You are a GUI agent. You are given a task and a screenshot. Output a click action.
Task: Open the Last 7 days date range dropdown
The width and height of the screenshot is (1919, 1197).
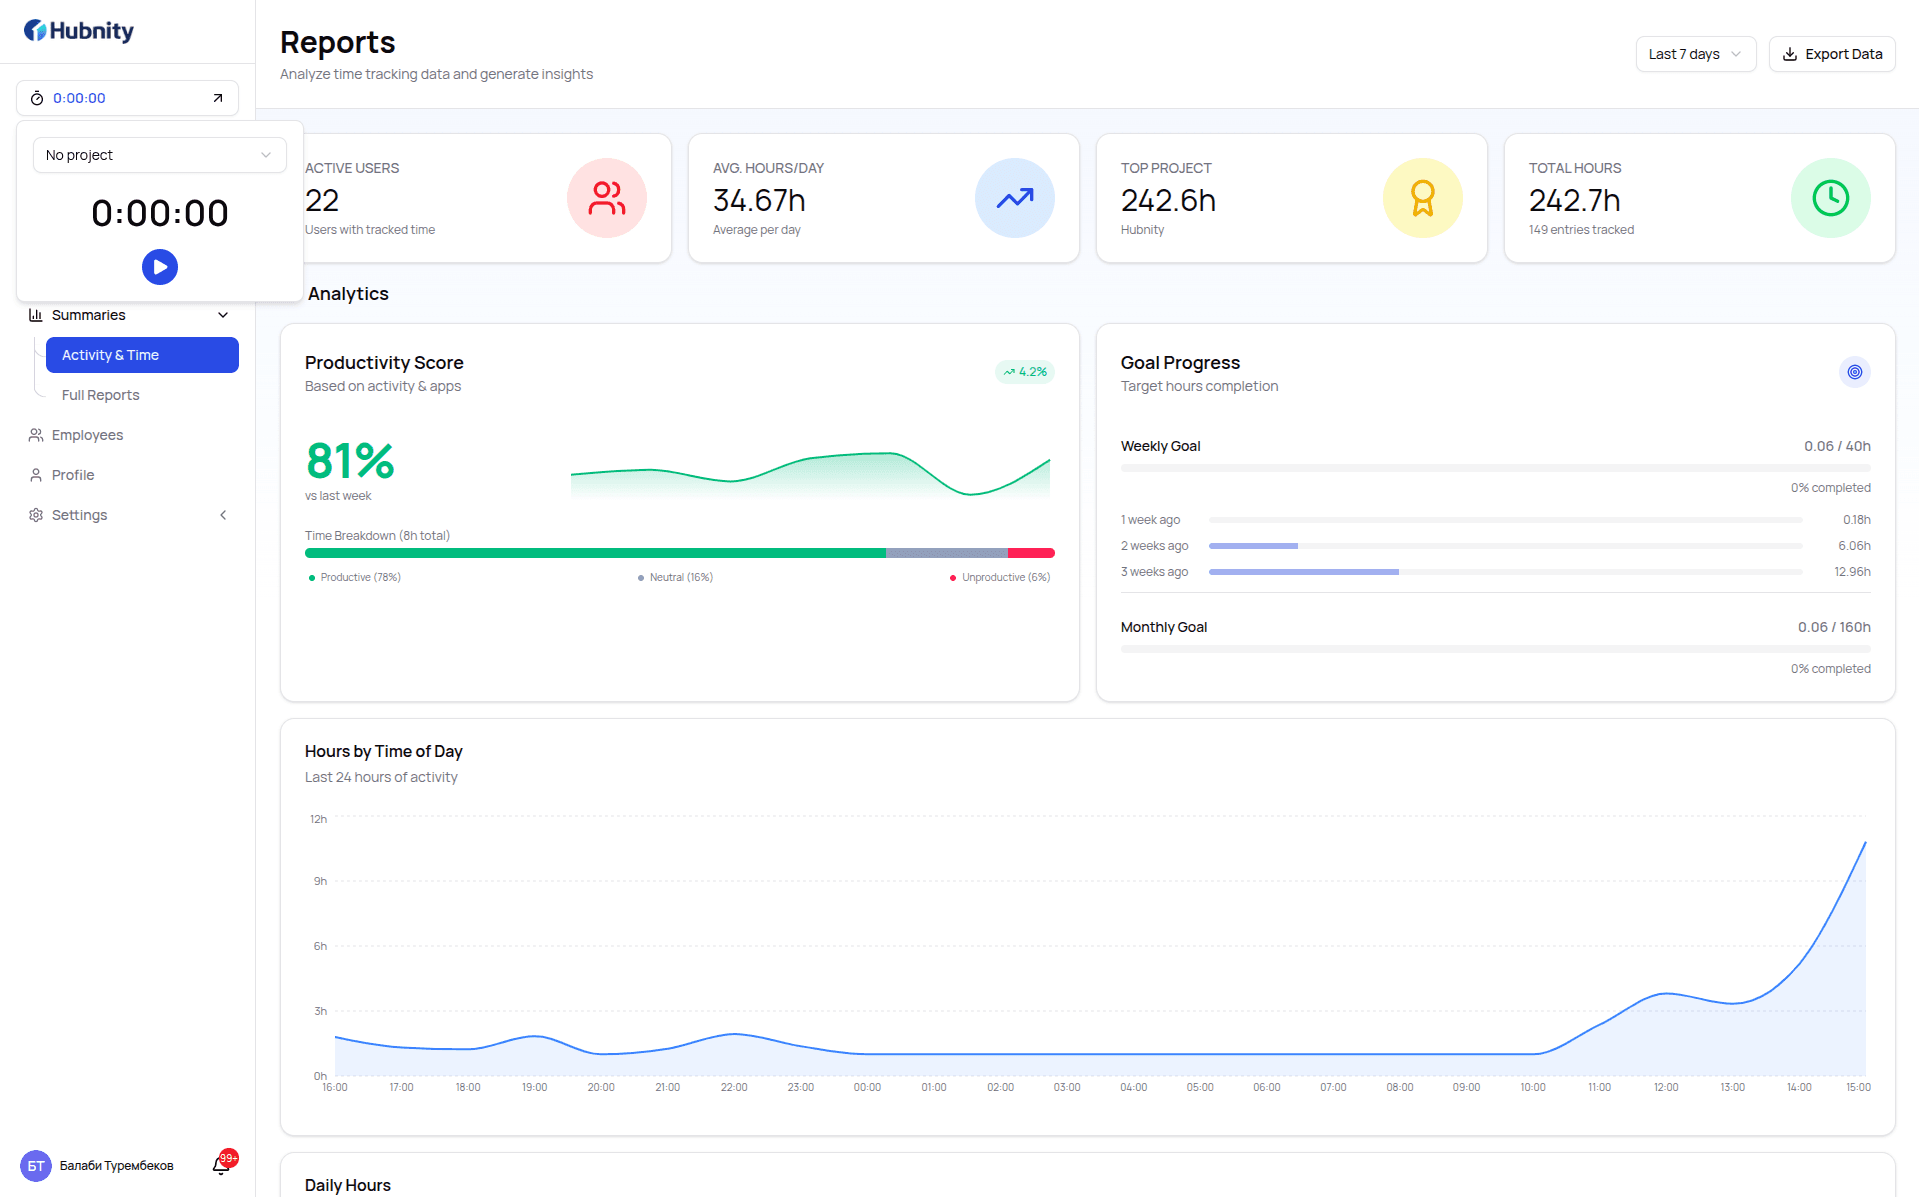pos(1695,54)
